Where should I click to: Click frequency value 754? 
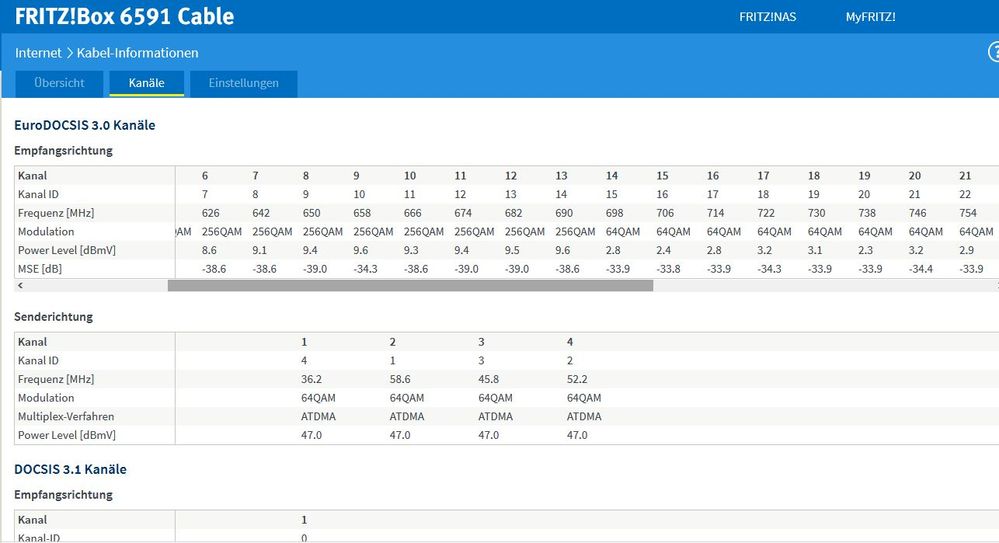click(968, 213)
